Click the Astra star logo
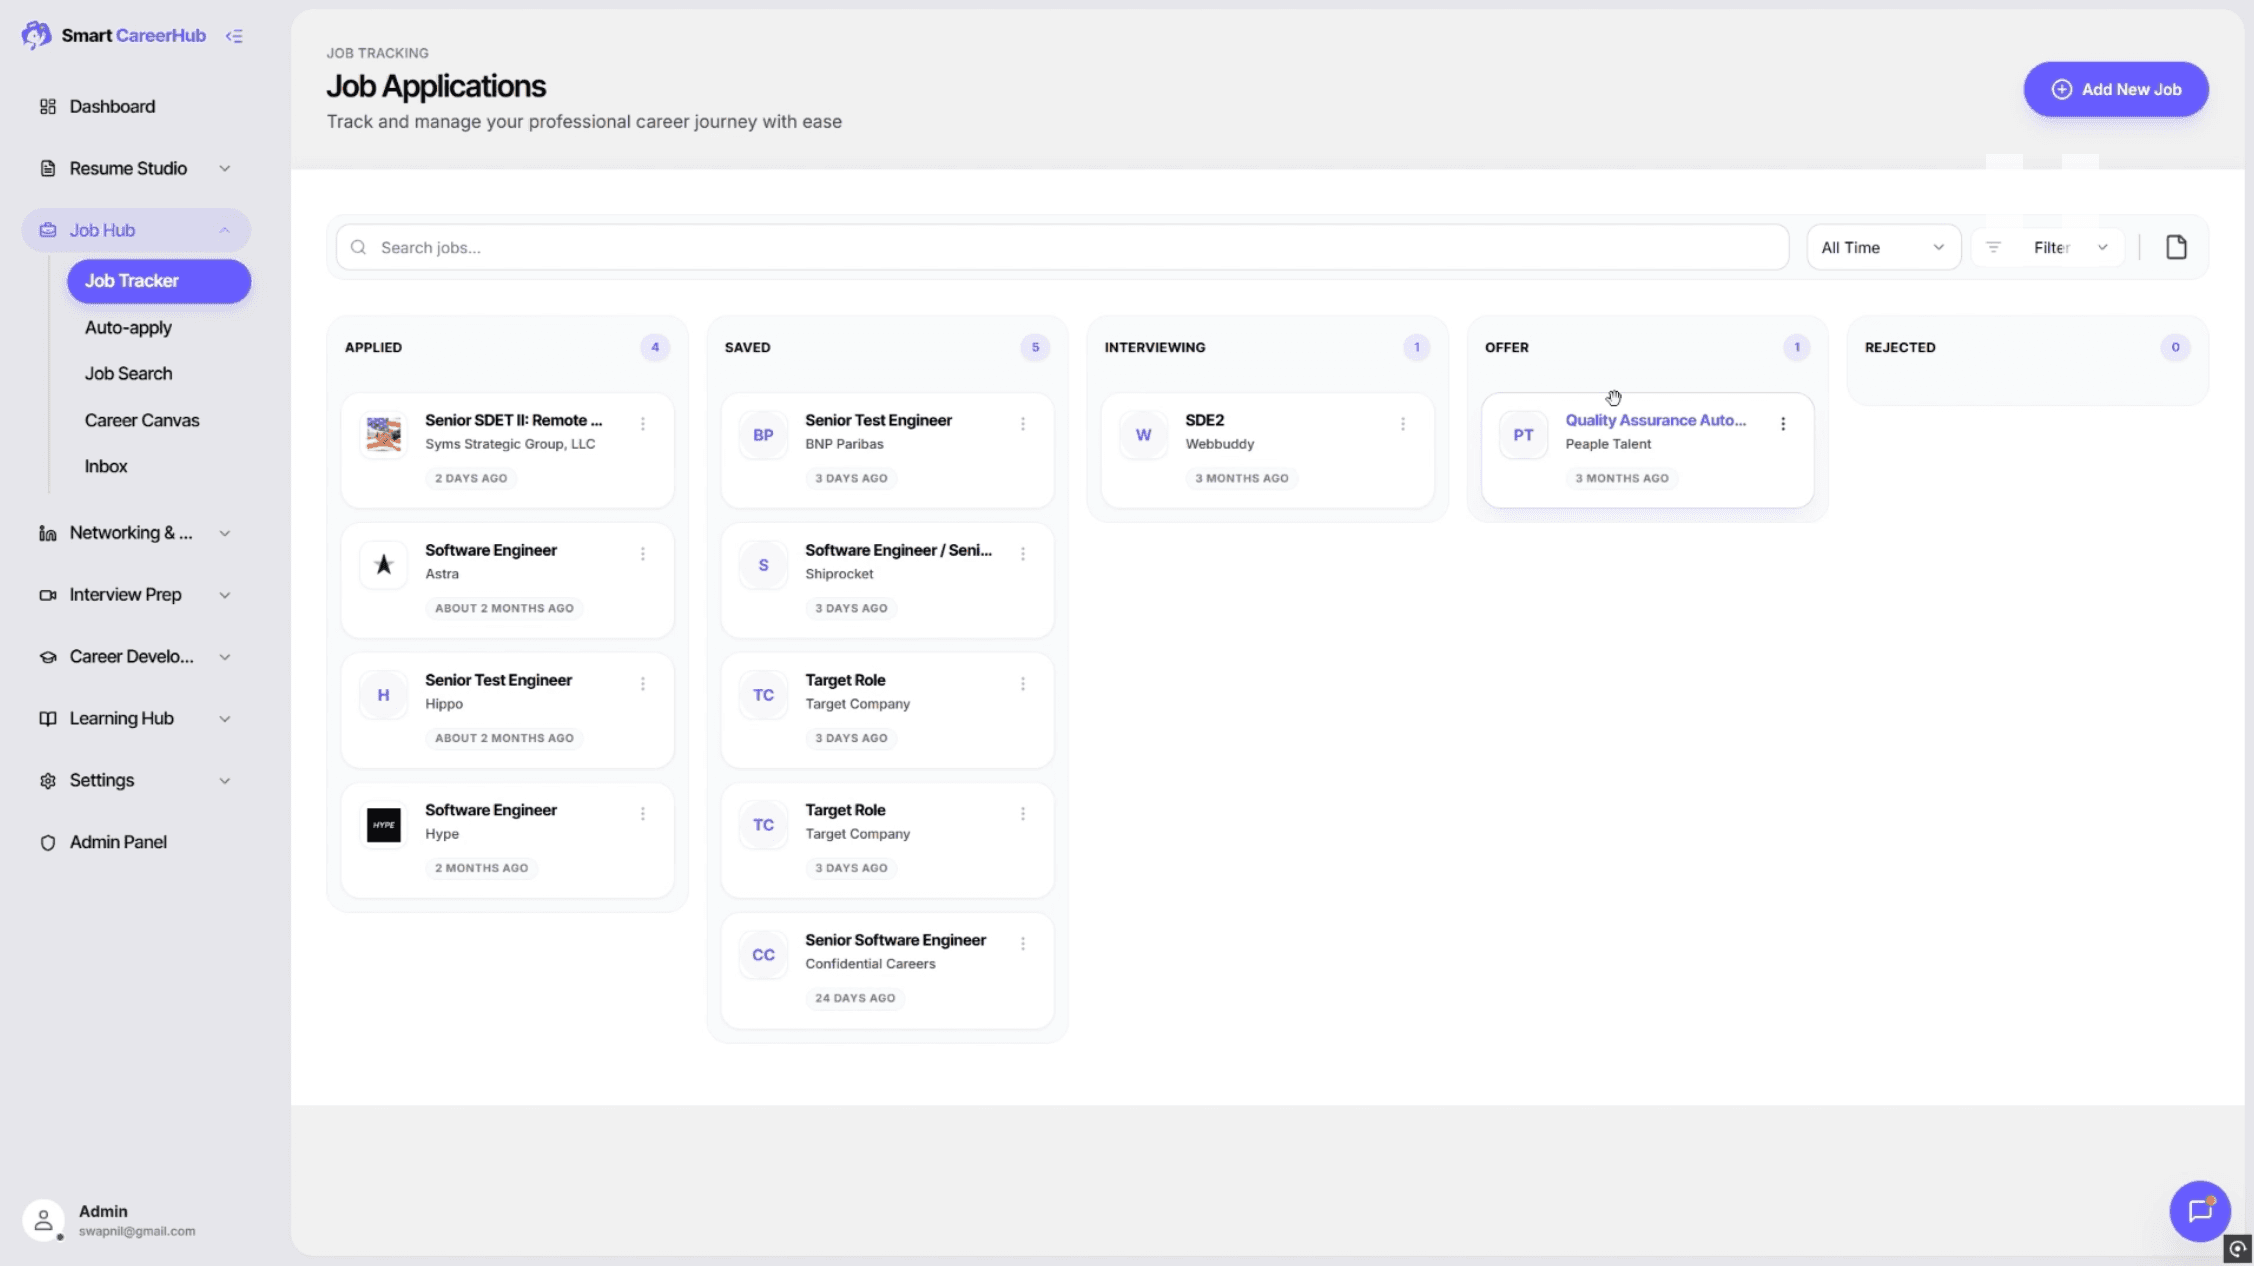 [383, 565]
